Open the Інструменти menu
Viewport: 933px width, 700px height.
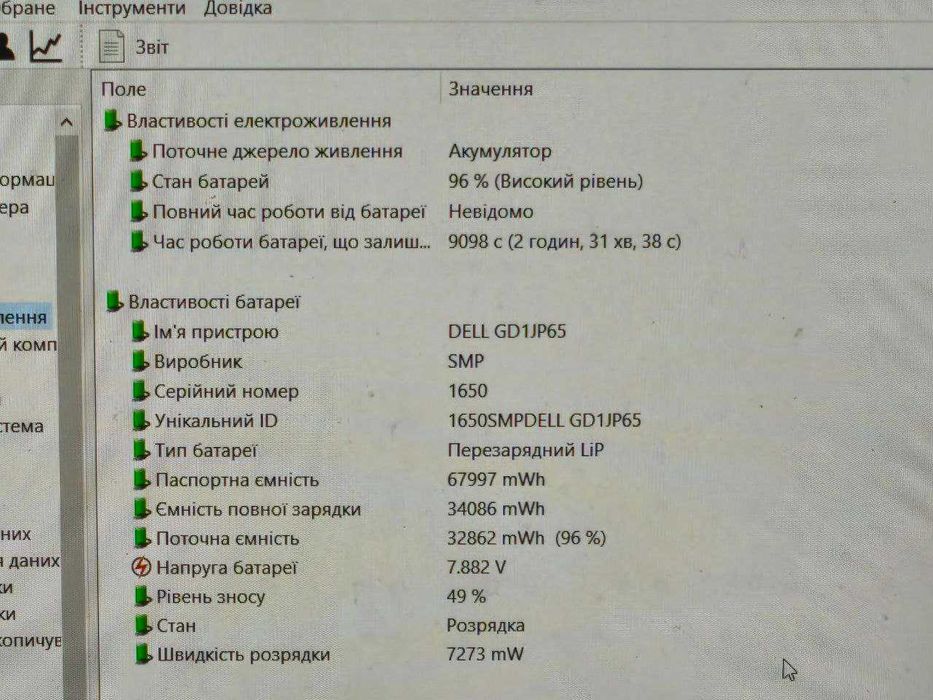132,8
